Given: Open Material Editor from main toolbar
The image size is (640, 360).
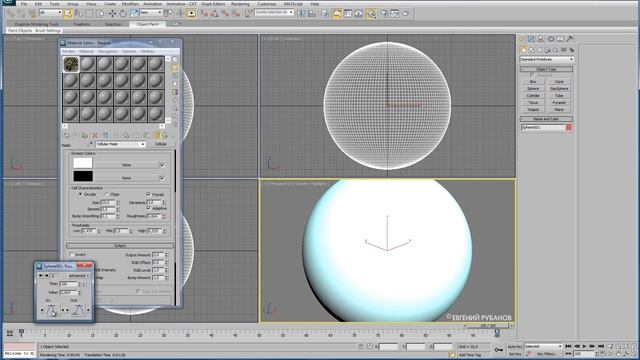Looking at the screenshot, I should pos(371,13).
